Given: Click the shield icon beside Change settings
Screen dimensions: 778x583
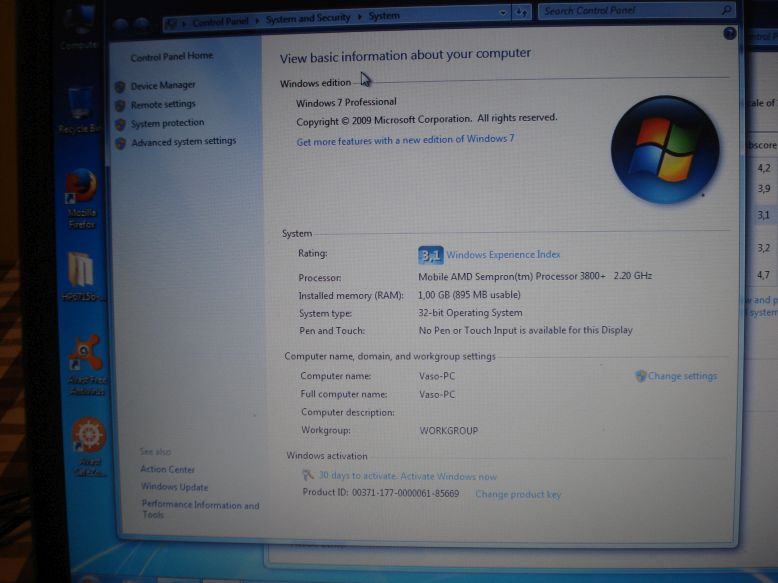Looking at the screenshot, I should pos(641,376).
